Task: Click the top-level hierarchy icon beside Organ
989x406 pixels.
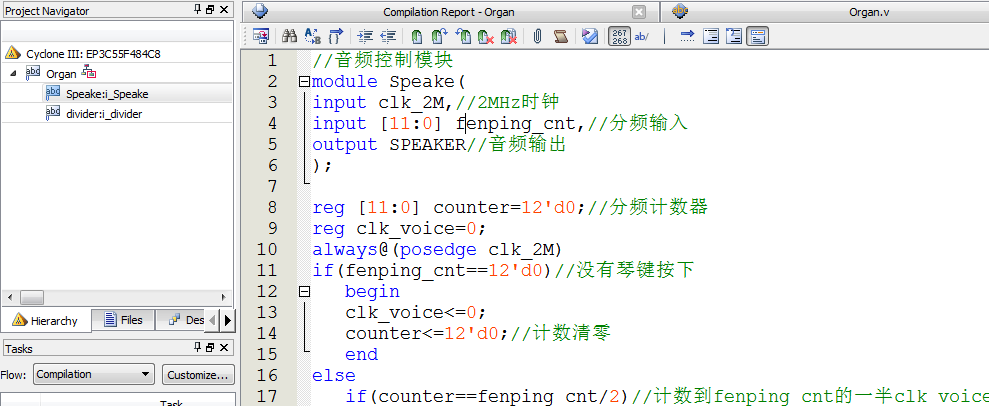Action: point(89,73)
